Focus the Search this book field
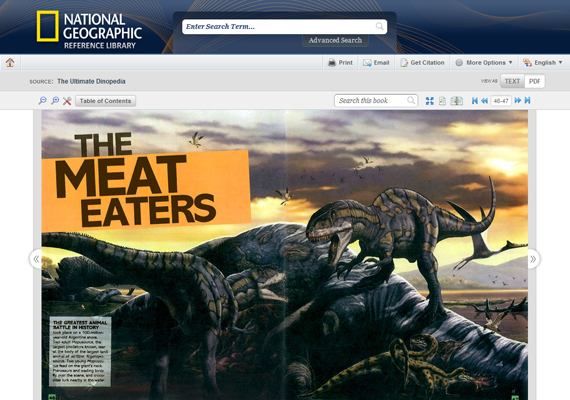 tap(376, 100)
